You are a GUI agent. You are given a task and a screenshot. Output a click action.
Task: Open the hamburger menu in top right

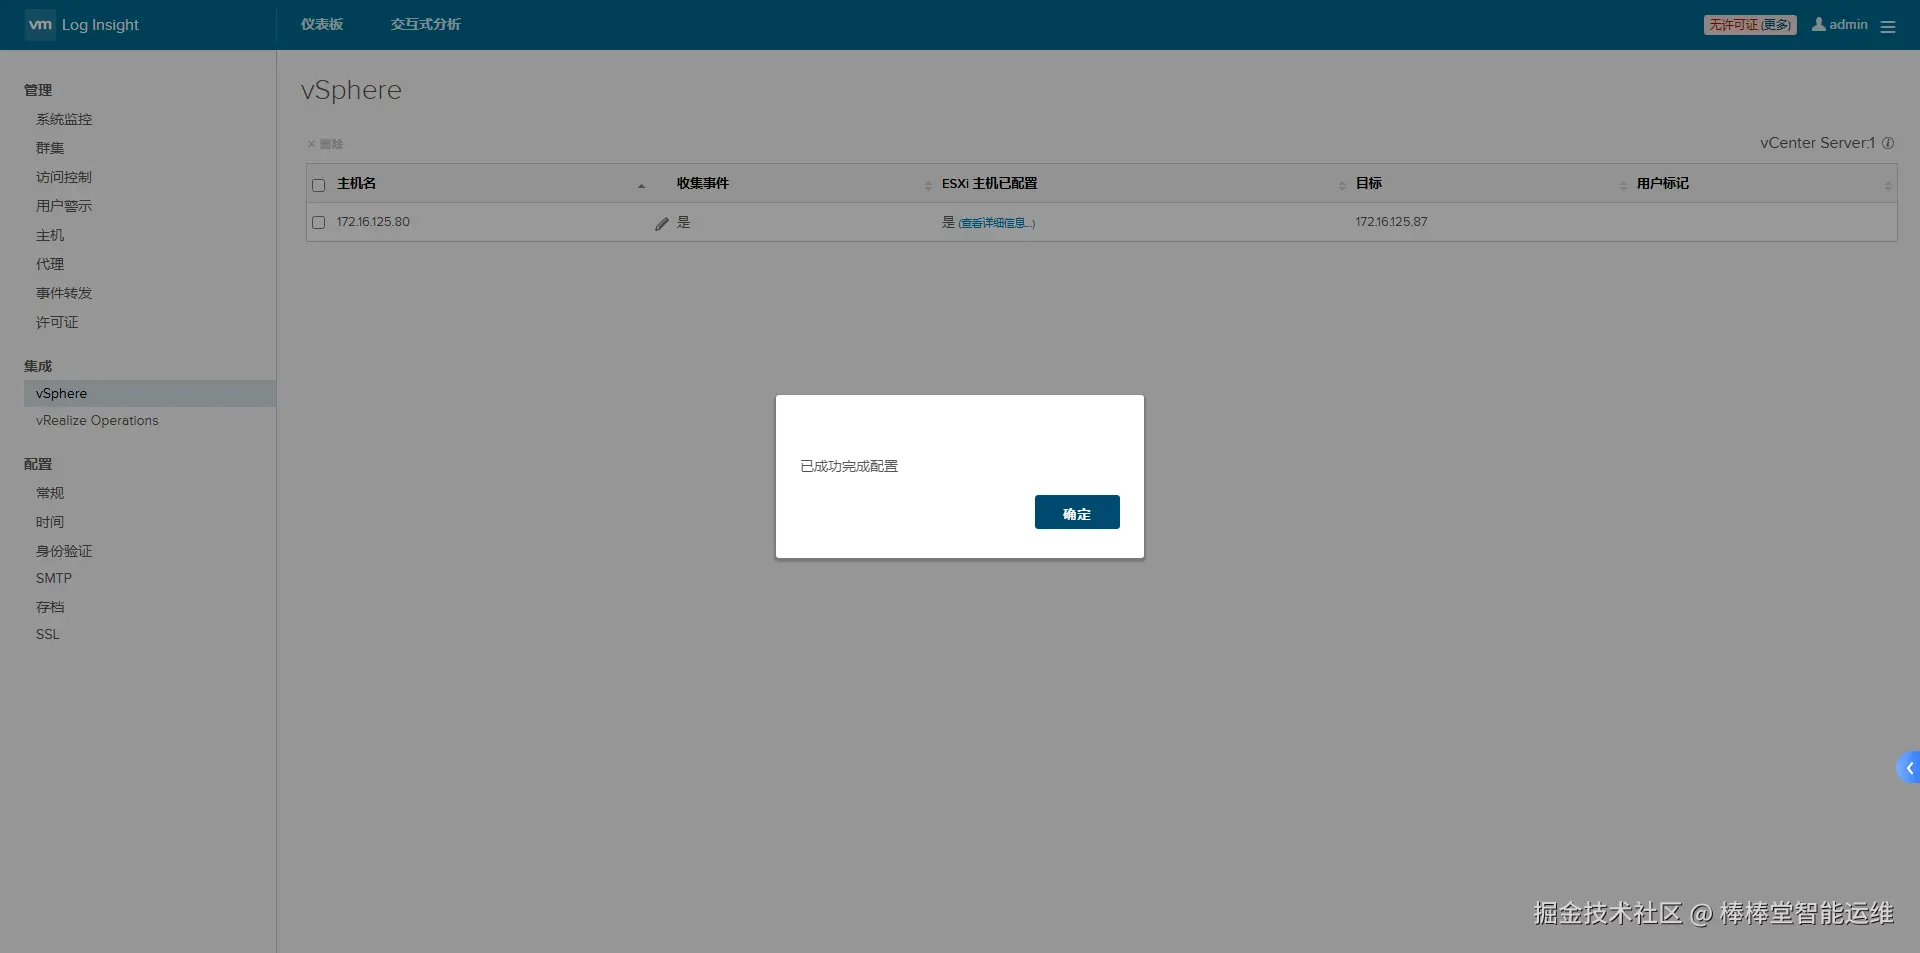1888,27
